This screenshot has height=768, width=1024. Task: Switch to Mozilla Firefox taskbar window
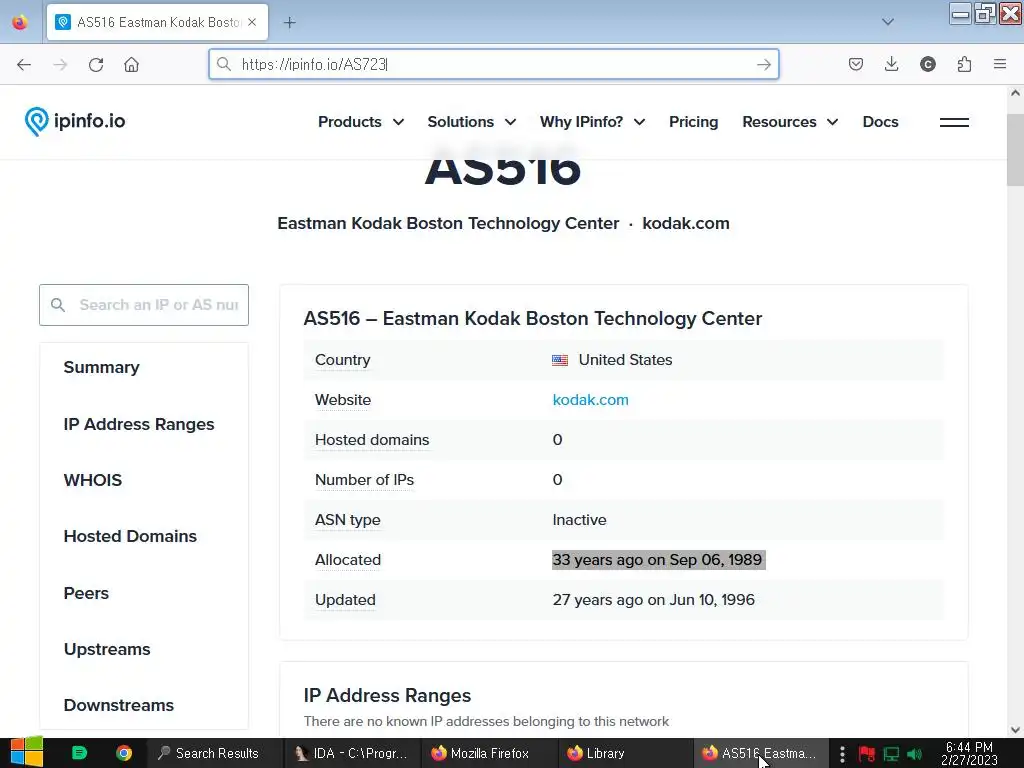490,753
